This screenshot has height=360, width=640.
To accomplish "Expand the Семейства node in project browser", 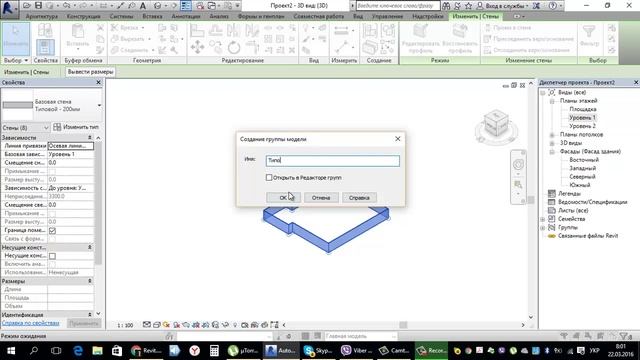I will click(x=543, y=219).
